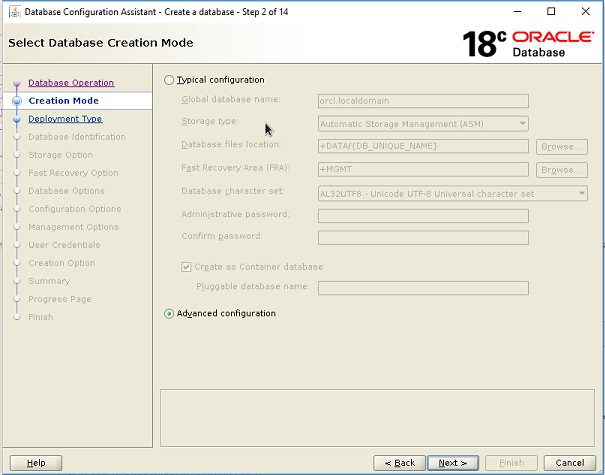This screenshot has width=605, height=475.
Task: Click the Deployment Type step bullet icon
Action: click(17, 119)
